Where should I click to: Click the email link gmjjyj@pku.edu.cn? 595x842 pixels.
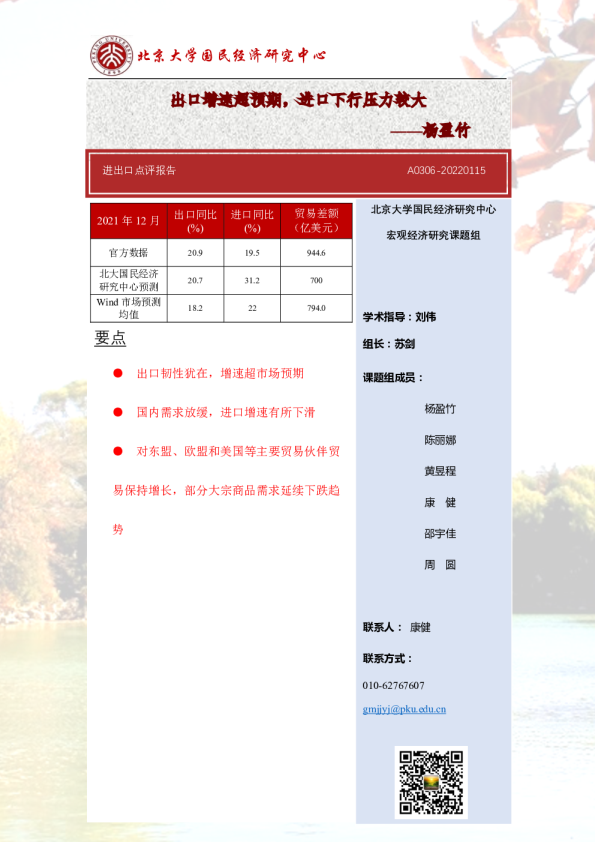coord(404,709)
